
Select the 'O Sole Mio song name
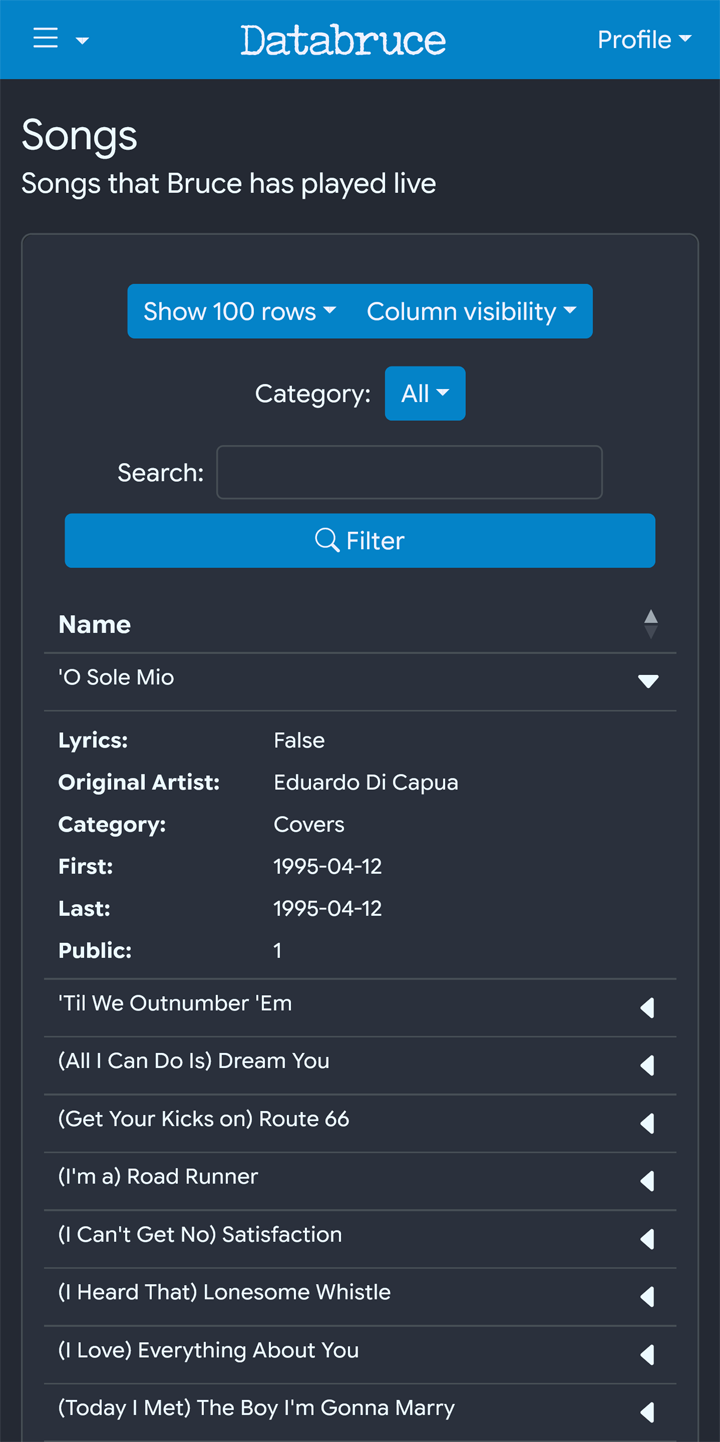[x=116, y=677]
